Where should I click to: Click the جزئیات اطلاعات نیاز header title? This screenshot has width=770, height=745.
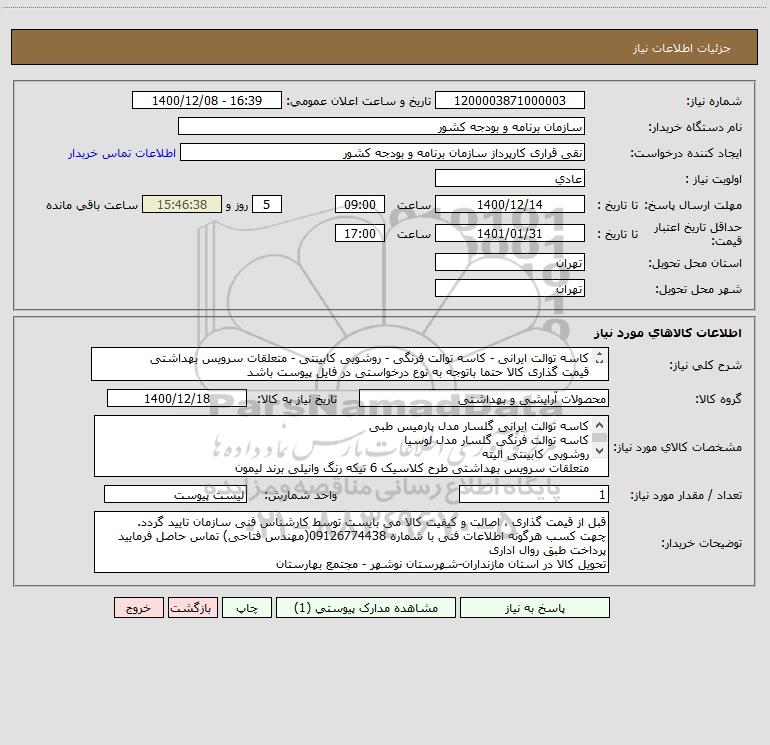tap(682, 48)
